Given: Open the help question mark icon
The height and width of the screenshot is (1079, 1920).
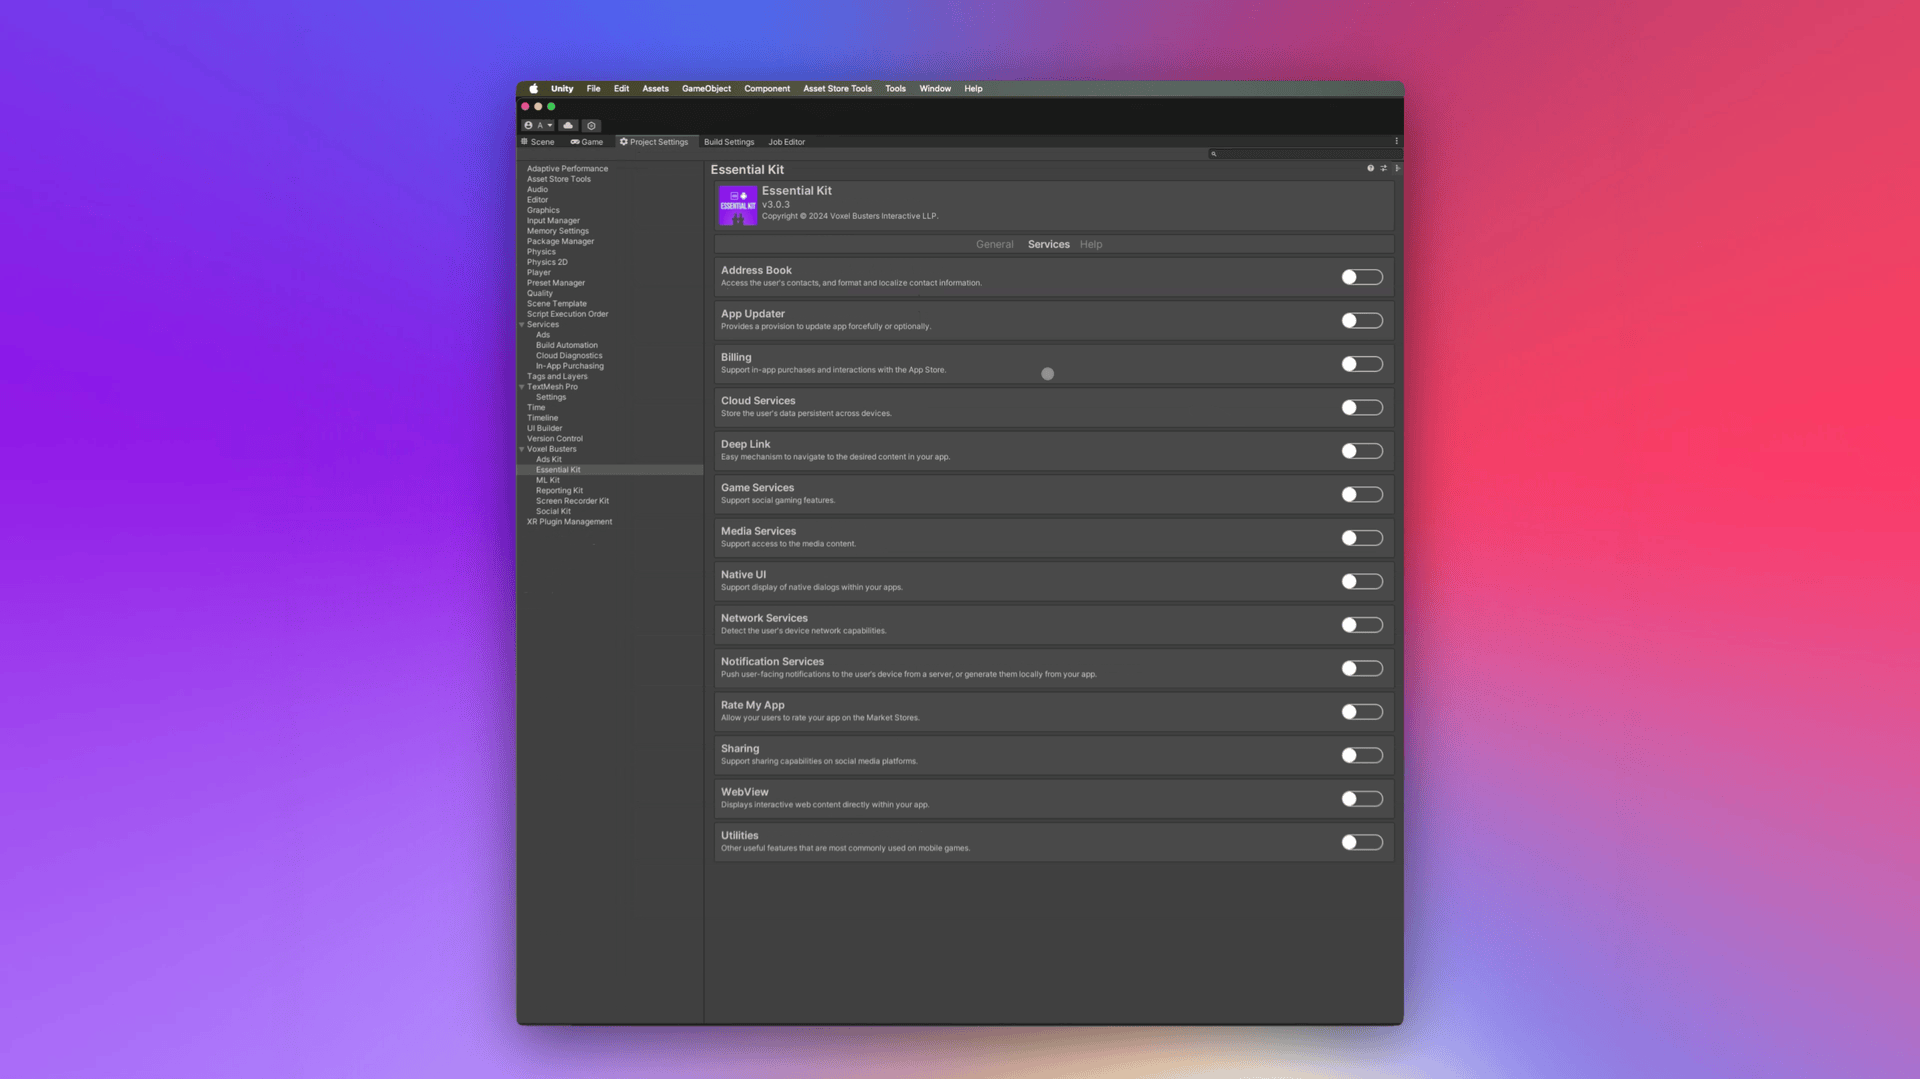Looking at the screenshot, I should pyautogui.click(x=1370, y=169).
